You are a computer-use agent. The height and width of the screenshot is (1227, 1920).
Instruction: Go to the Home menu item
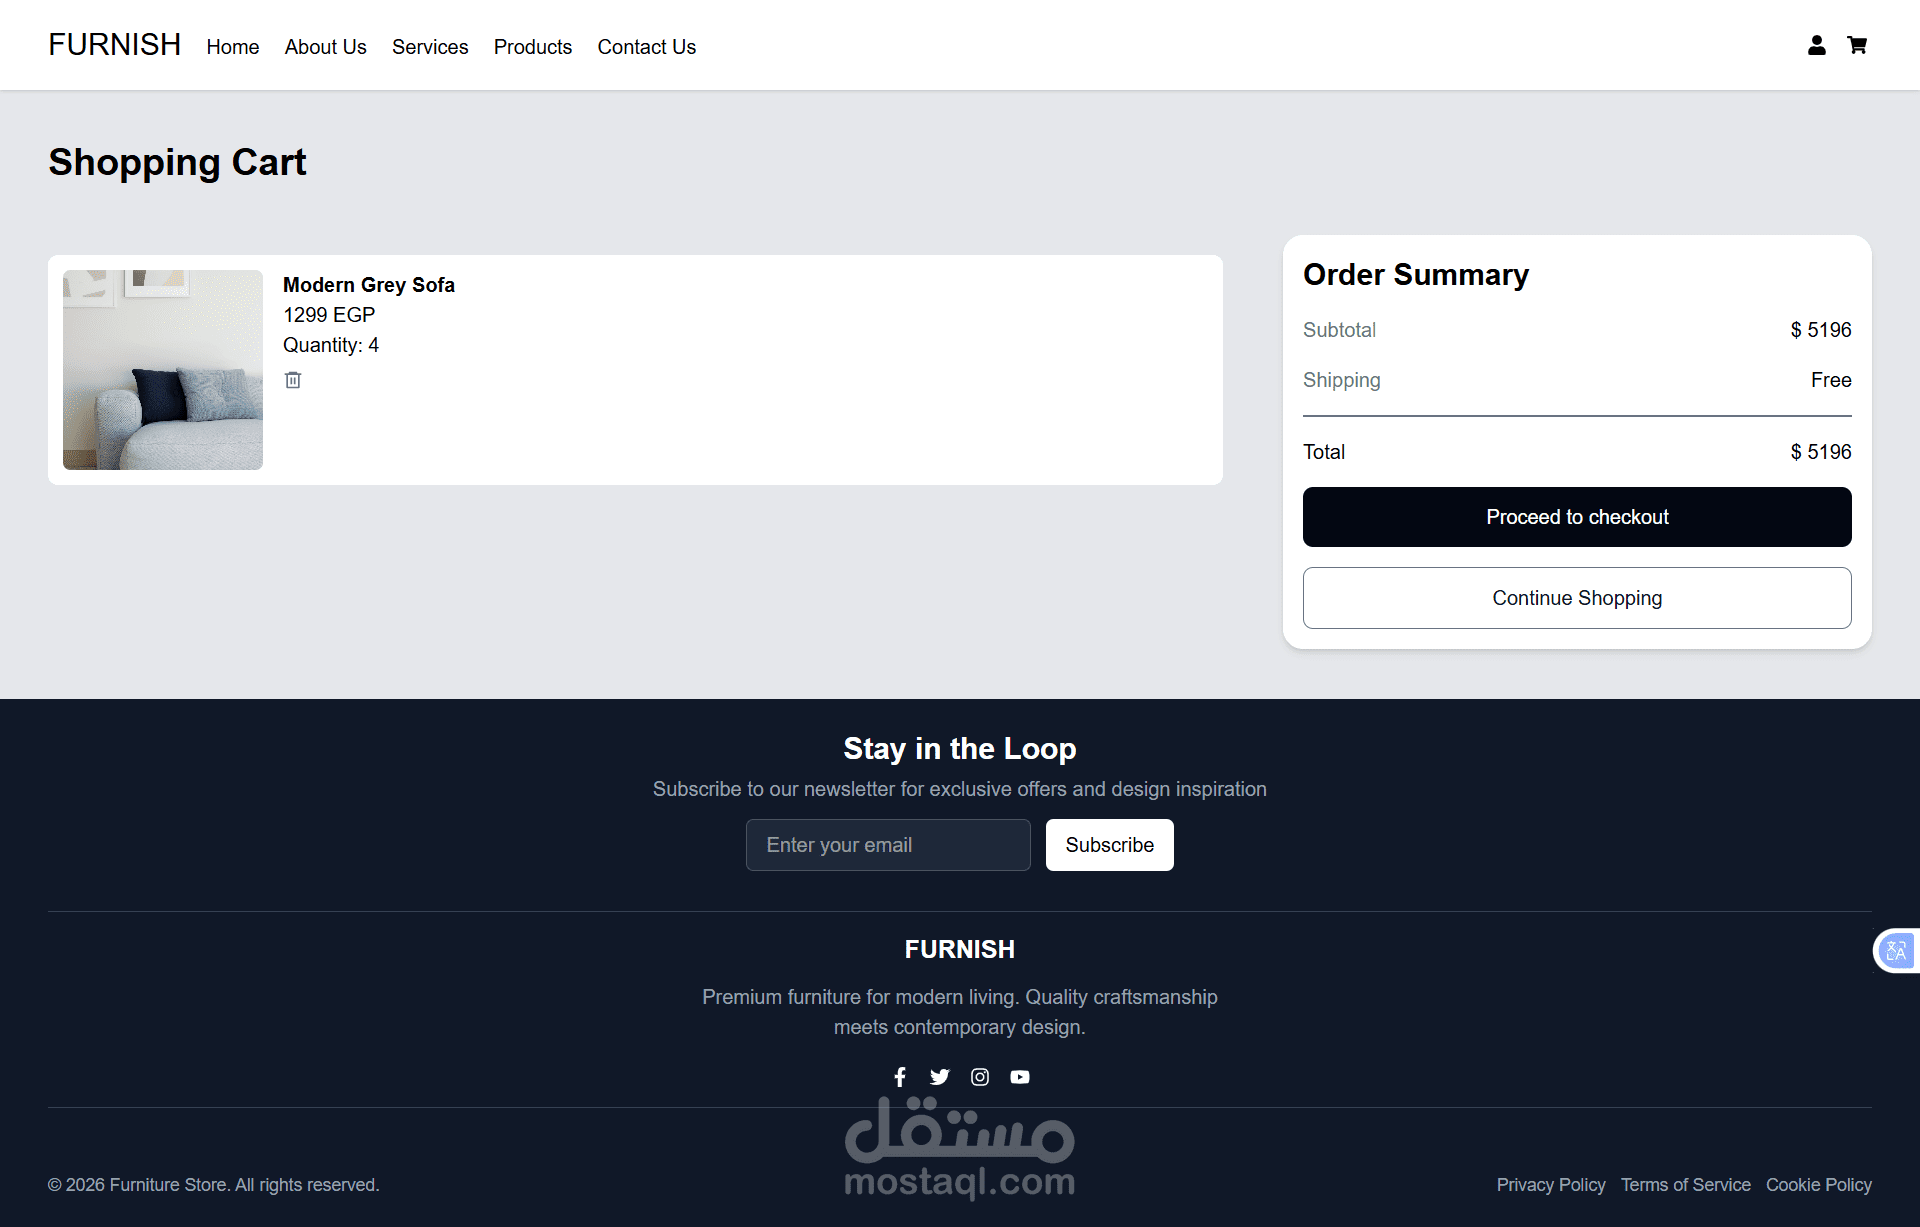coord(233,47)
